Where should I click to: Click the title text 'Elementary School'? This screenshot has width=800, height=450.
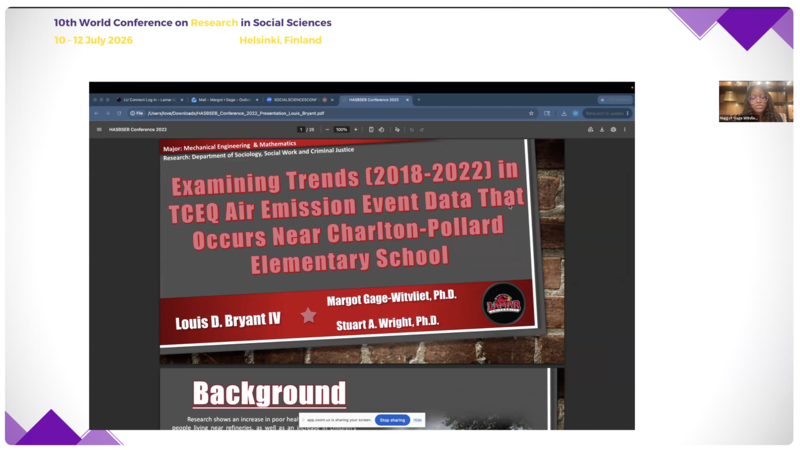tap(350, 260)
